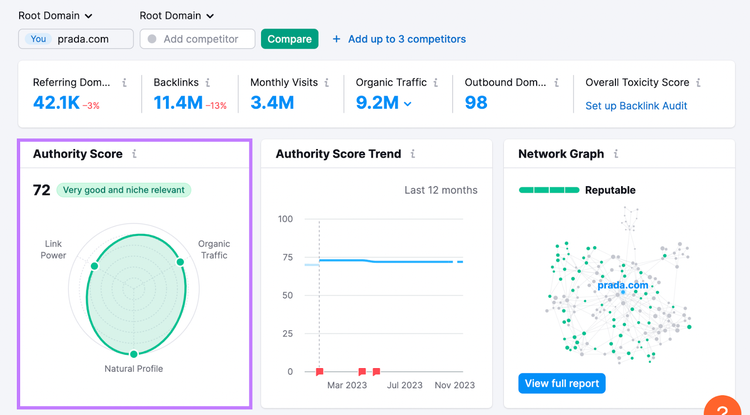The width and height of the screenshot is (750, 415).
Task: Open info icon beside Referring Domains
Action: point(124,83)
